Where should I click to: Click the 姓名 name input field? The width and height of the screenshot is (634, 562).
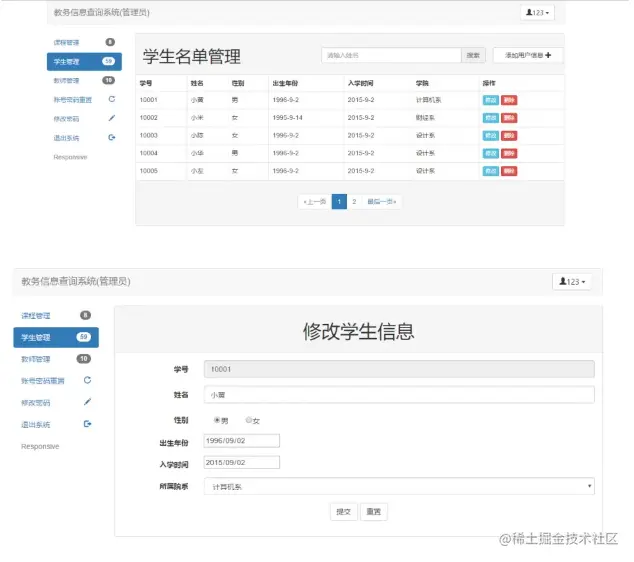pos(399,395)
